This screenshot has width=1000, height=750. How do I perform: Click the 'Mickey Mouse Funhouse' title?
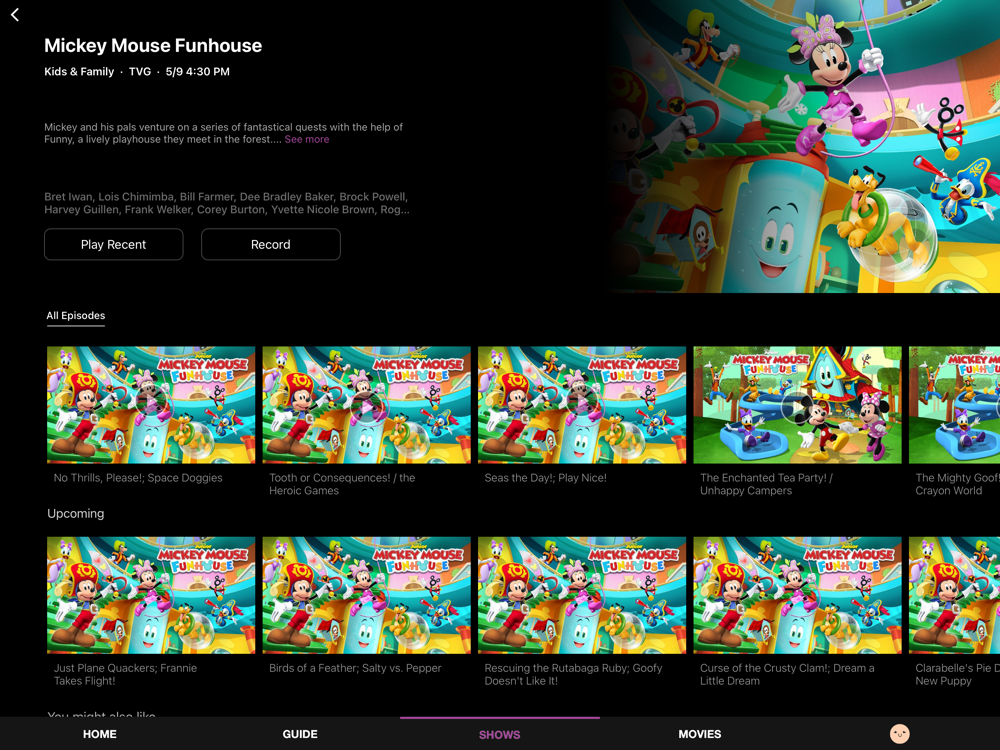click(x=153, y=45)
